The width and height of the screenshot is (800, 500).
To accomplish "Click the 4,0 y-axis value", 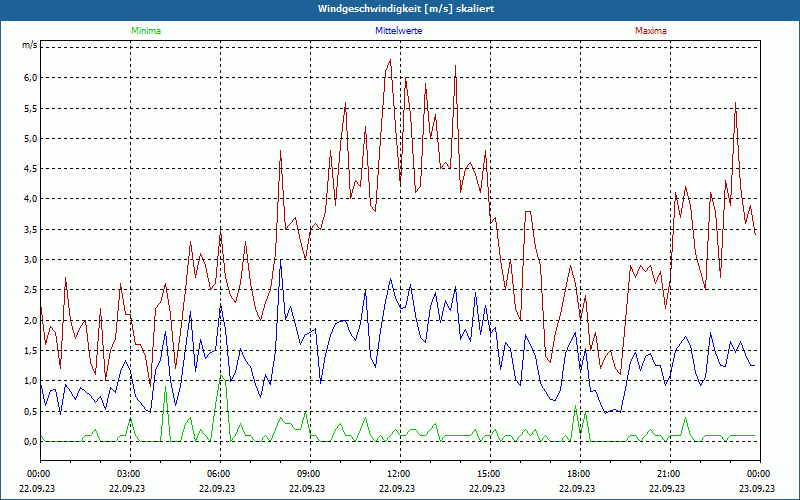I will tap(31, 199).
